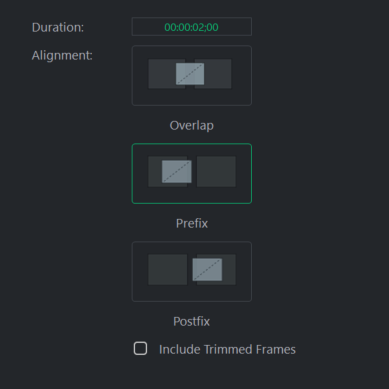Click left clip block in Overlap diagram
Screen dimensions: 389x389
click(162, 74)
